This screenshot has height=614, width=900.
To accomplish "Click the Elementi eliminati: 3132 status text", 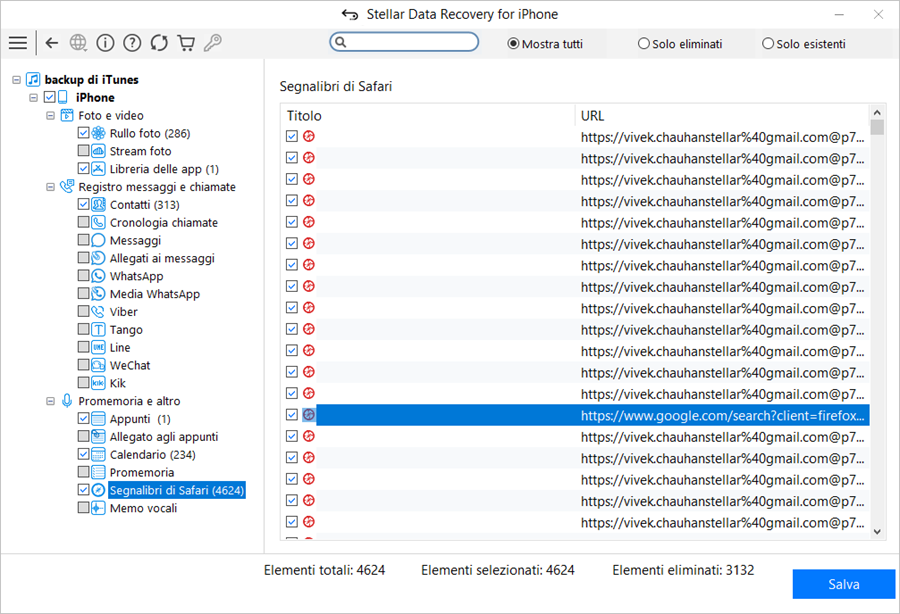I will pyautogui.click(x=683, y=570).
